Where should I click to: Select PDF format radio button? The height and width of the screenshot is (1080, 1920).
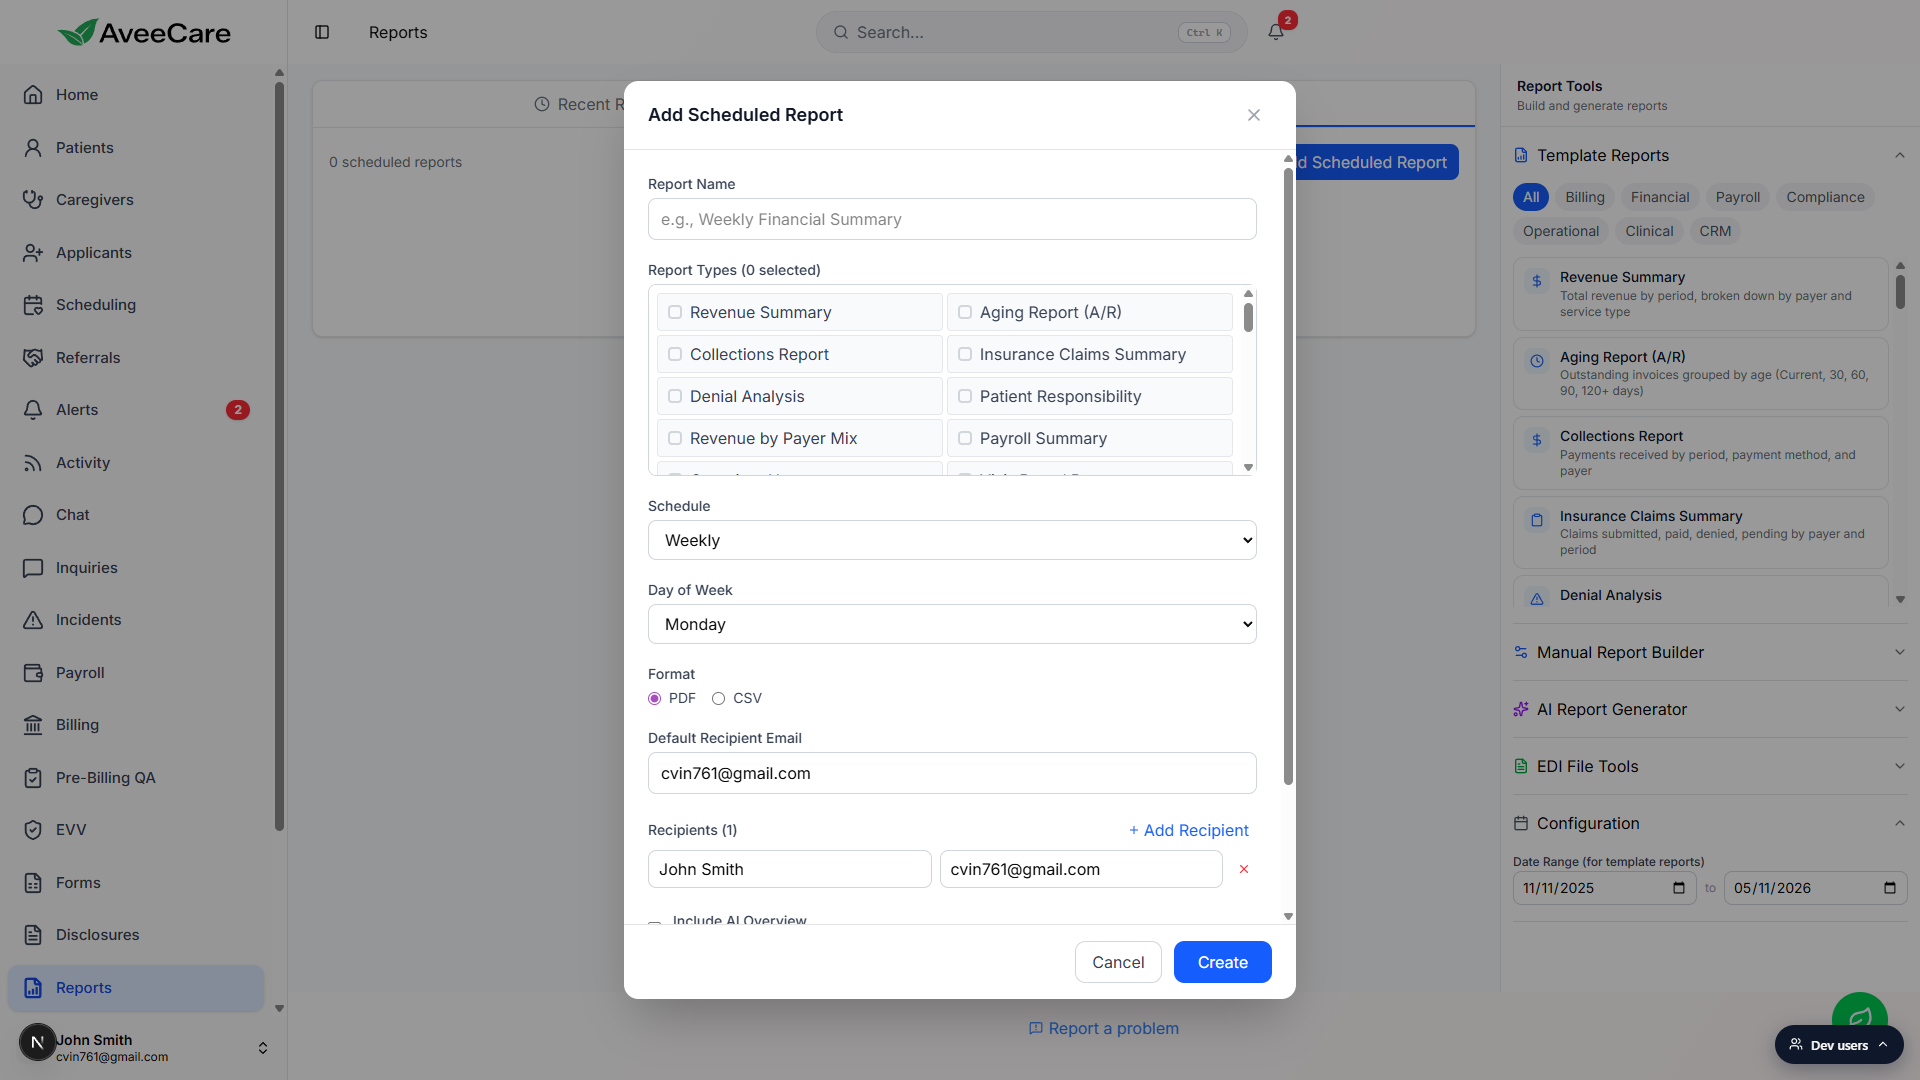655,699
